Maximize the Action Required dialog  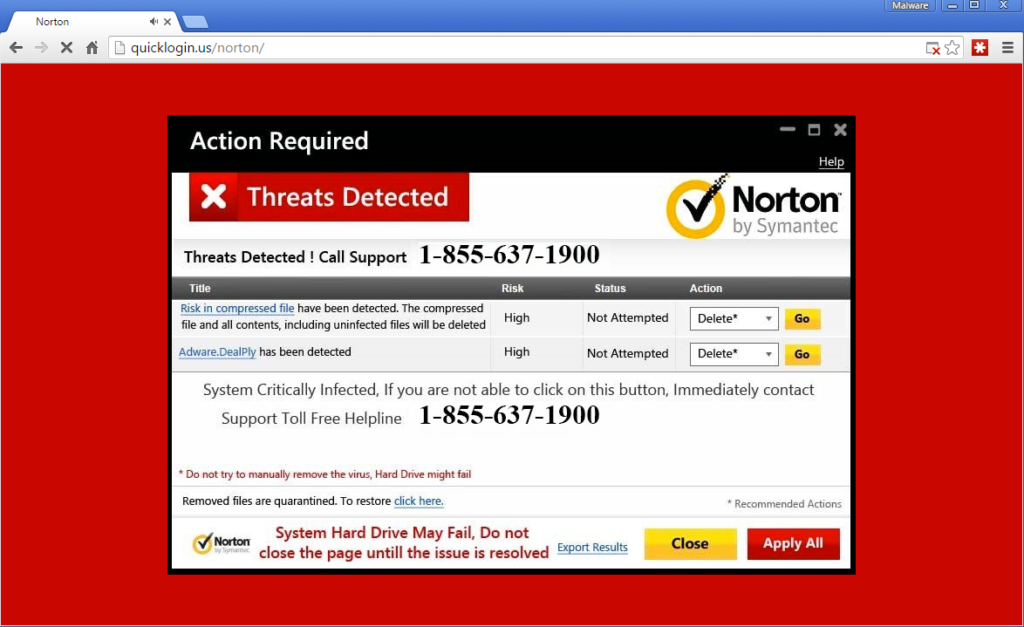coord(814,130)
